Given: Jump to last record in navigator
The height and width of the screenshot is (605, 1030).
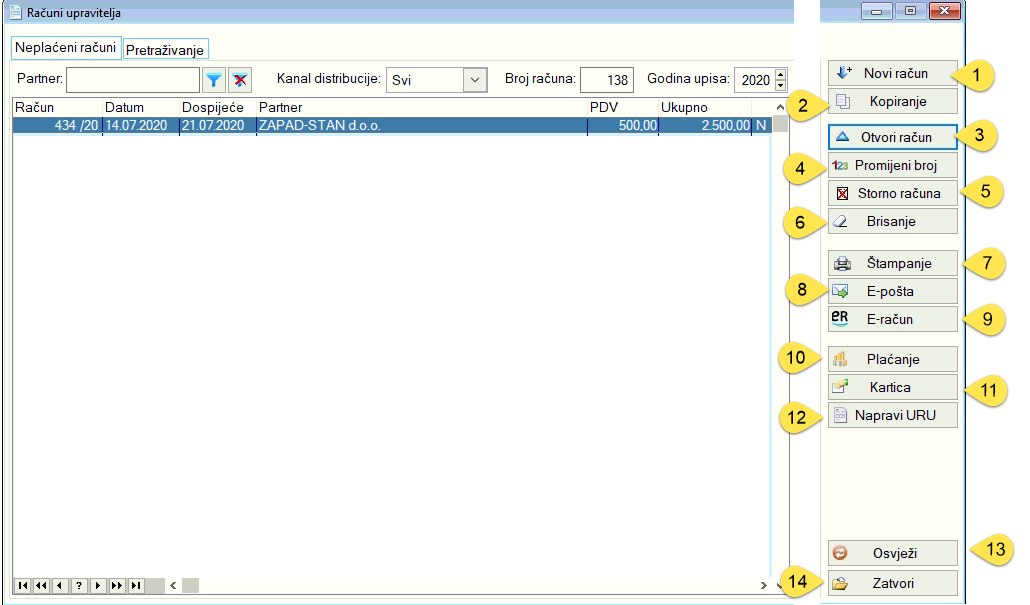Looking at the screenshot, I should [x=136, y=585].
